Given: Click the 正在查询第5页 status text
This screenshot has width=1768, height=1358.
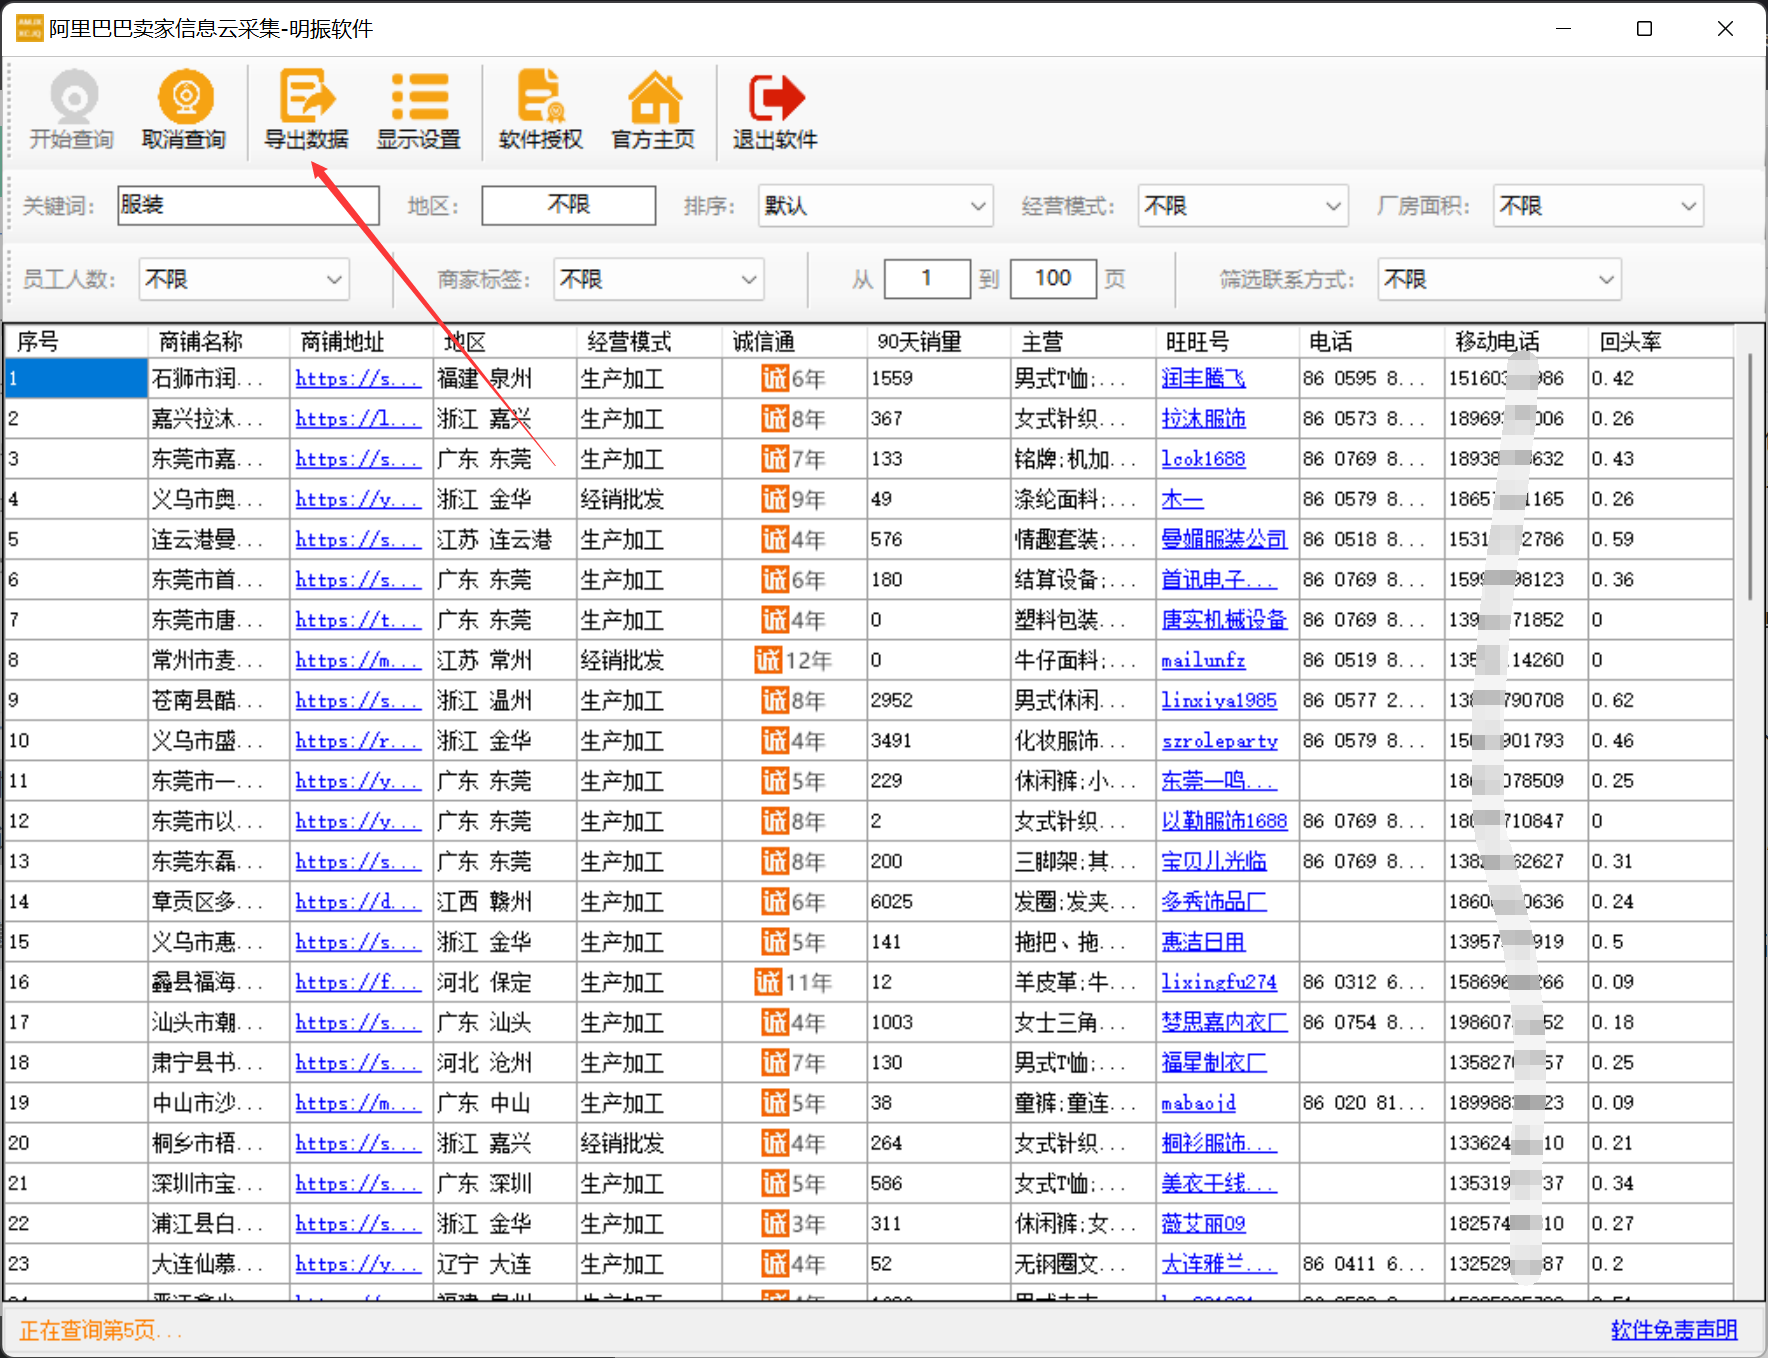Looking at the screenshot, I should [x=101, y=1330].
